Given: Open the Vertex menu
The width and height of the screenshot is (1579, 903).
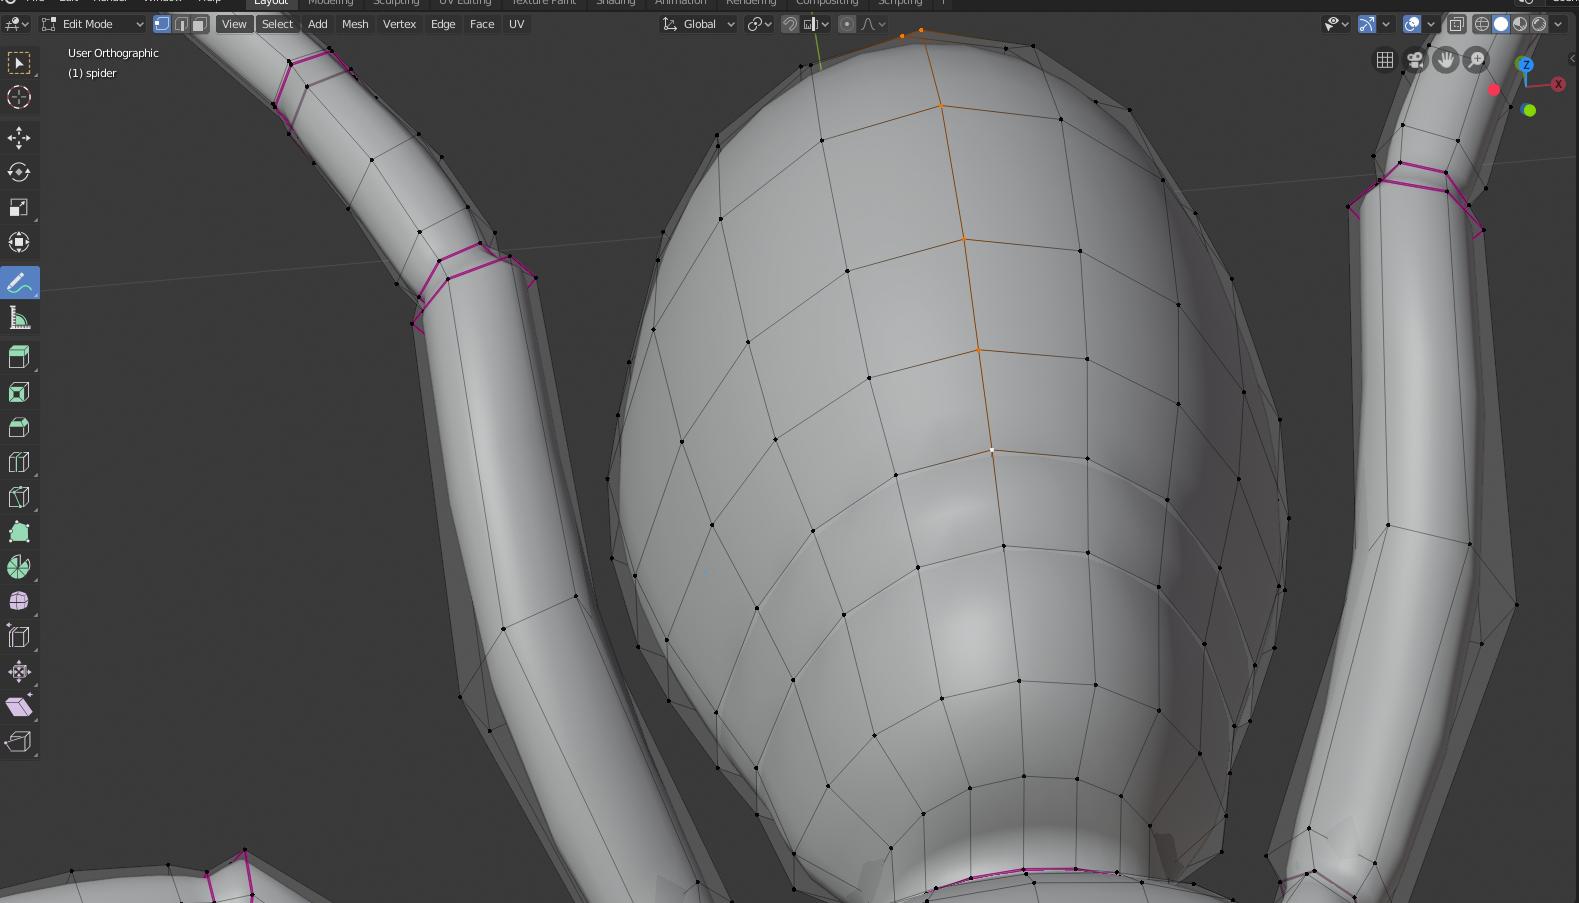Looking at the screenshot, I should 399,24.
